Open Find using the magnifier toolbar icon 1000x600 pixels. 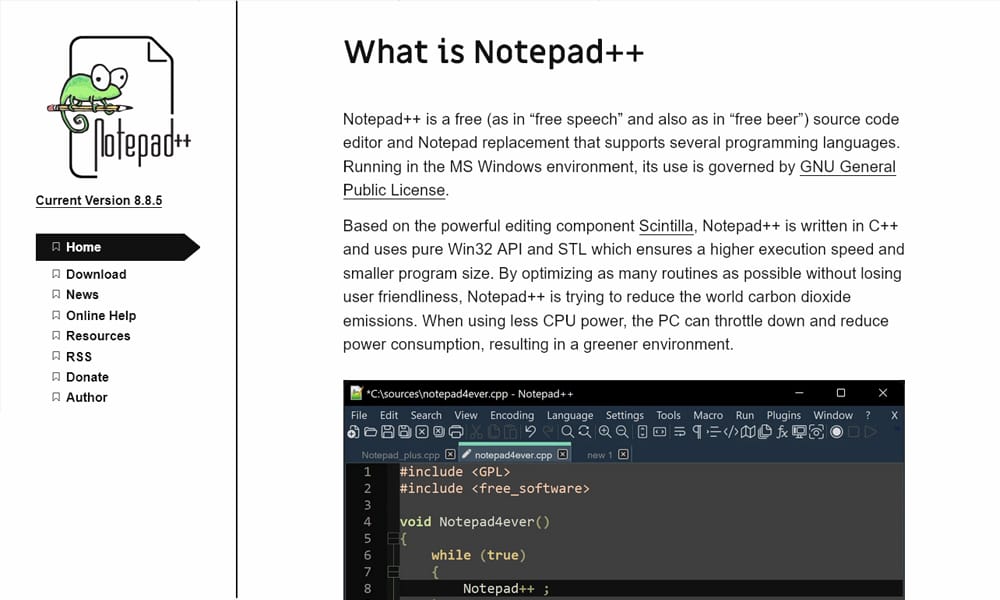(568, 432)
